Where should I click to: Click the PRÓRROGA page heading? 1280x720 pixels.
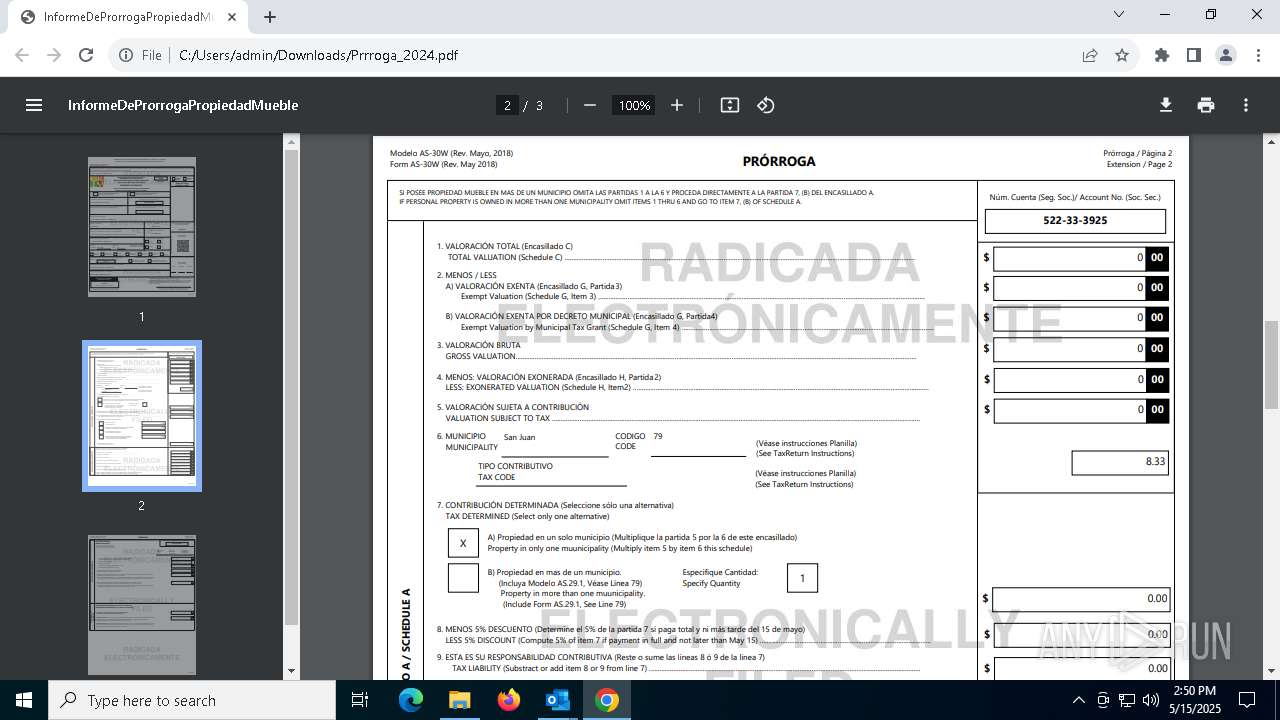[x=779, y=161]
